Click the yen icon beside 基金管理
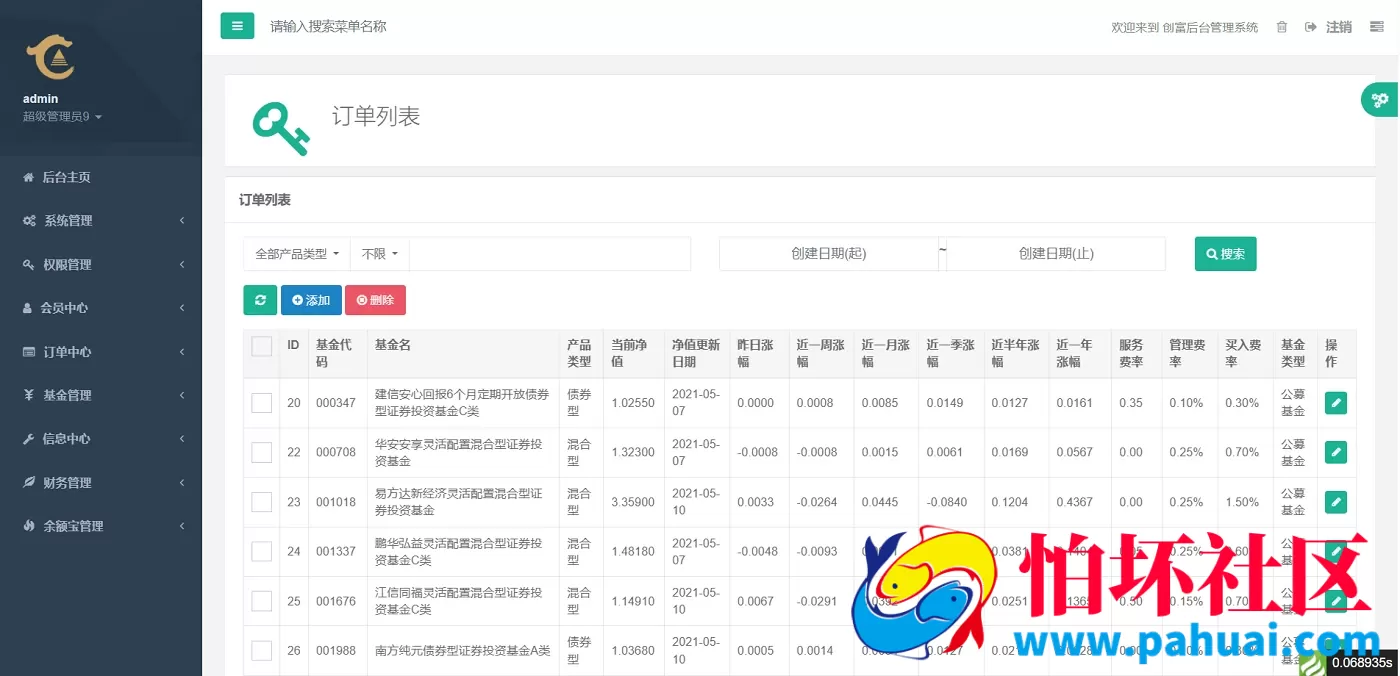 (29, 395)
